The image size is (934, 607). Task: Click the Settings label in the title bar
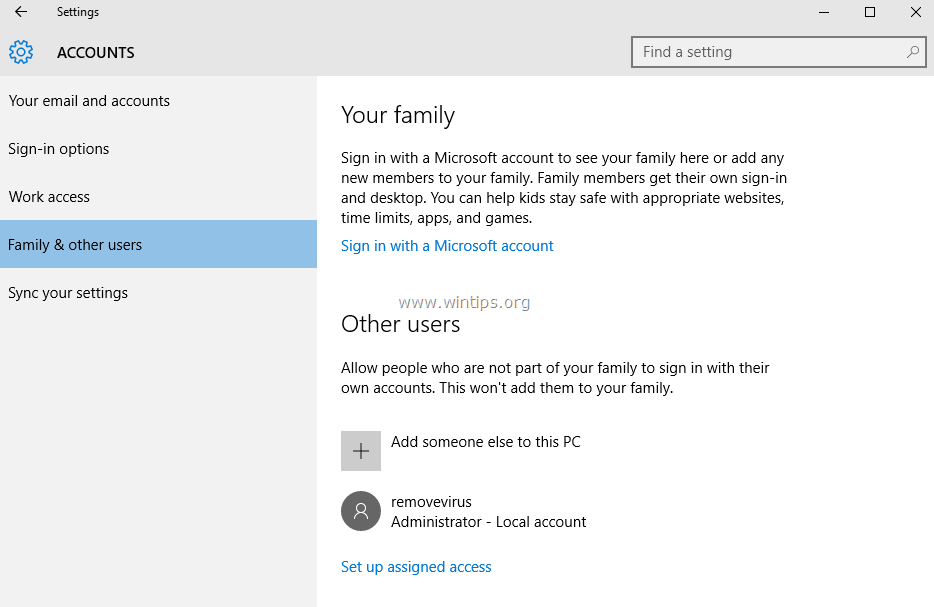(77, 11)
